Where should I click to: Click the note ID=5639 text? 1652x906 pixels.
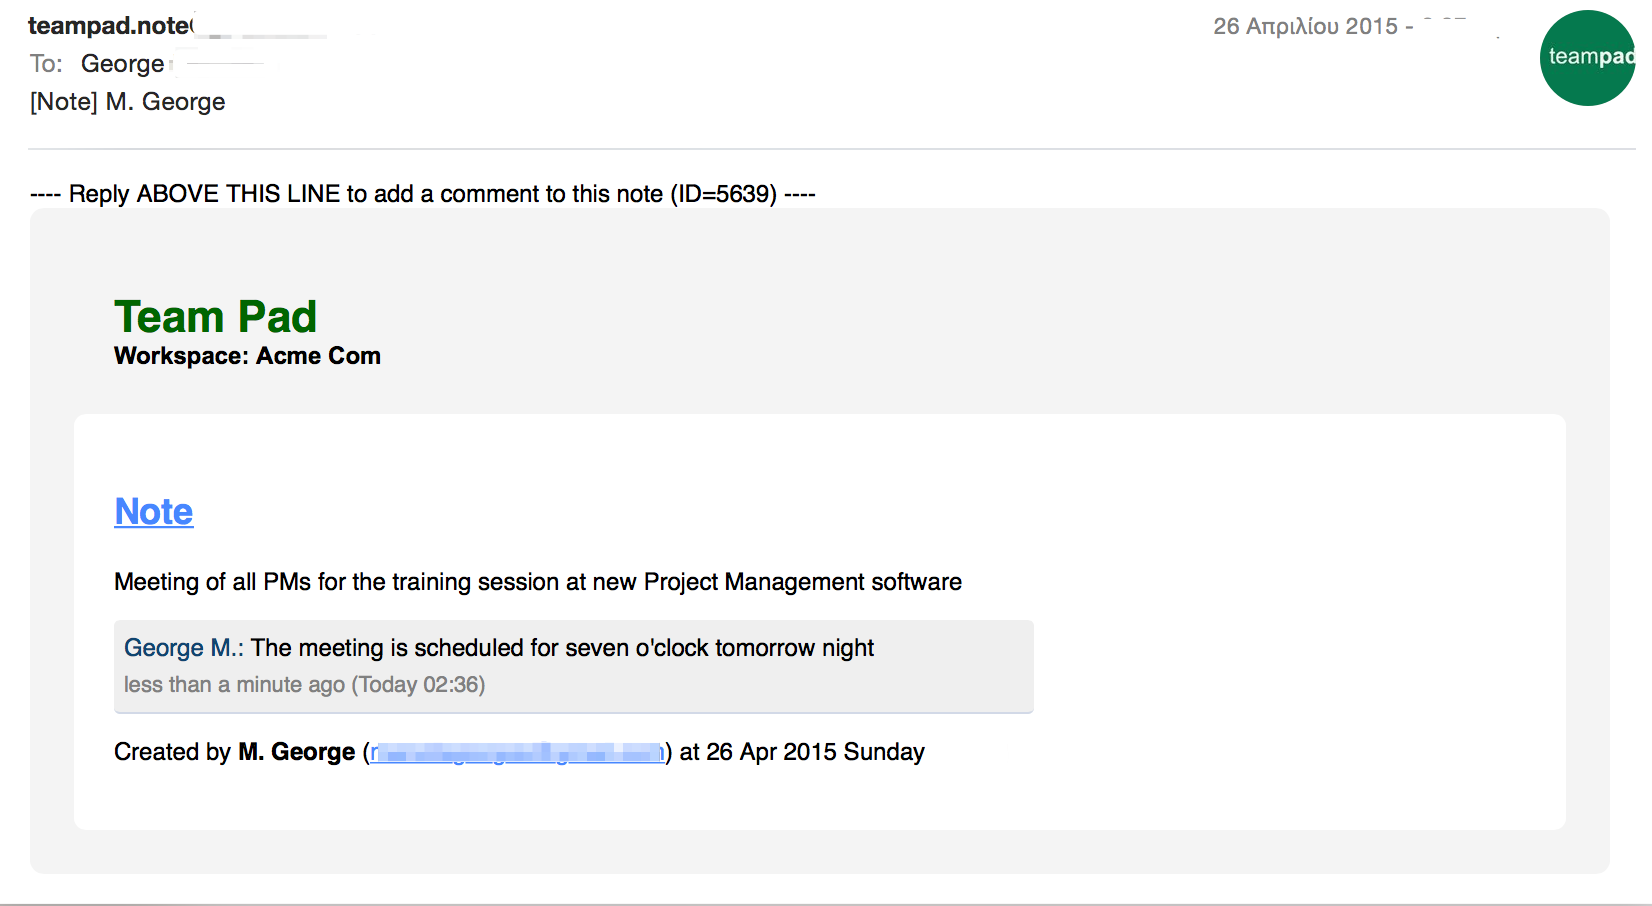[723, 194]
